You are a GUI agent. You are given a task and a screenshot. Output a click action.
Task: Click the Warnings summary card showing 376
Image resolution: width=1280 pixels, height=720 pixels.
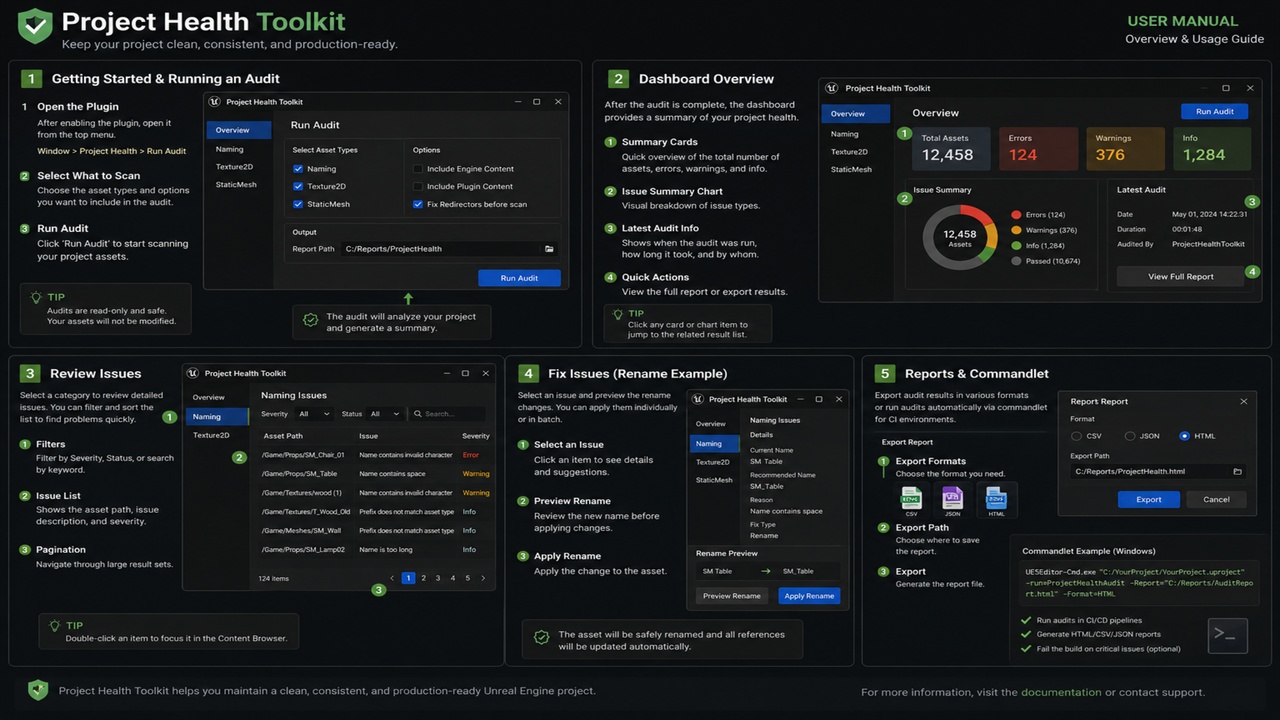1124,148
